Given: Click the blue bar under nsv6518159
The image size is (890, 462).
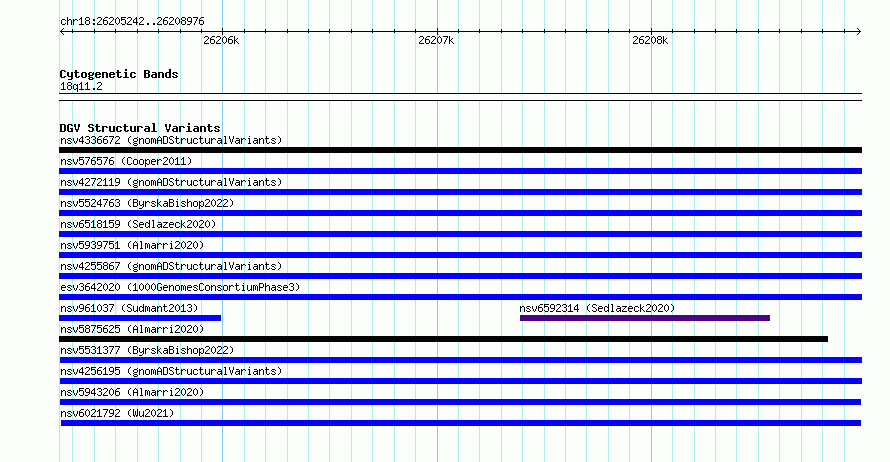Looking at the screenshot, I should pyautogui.click(x=460, y=234).
